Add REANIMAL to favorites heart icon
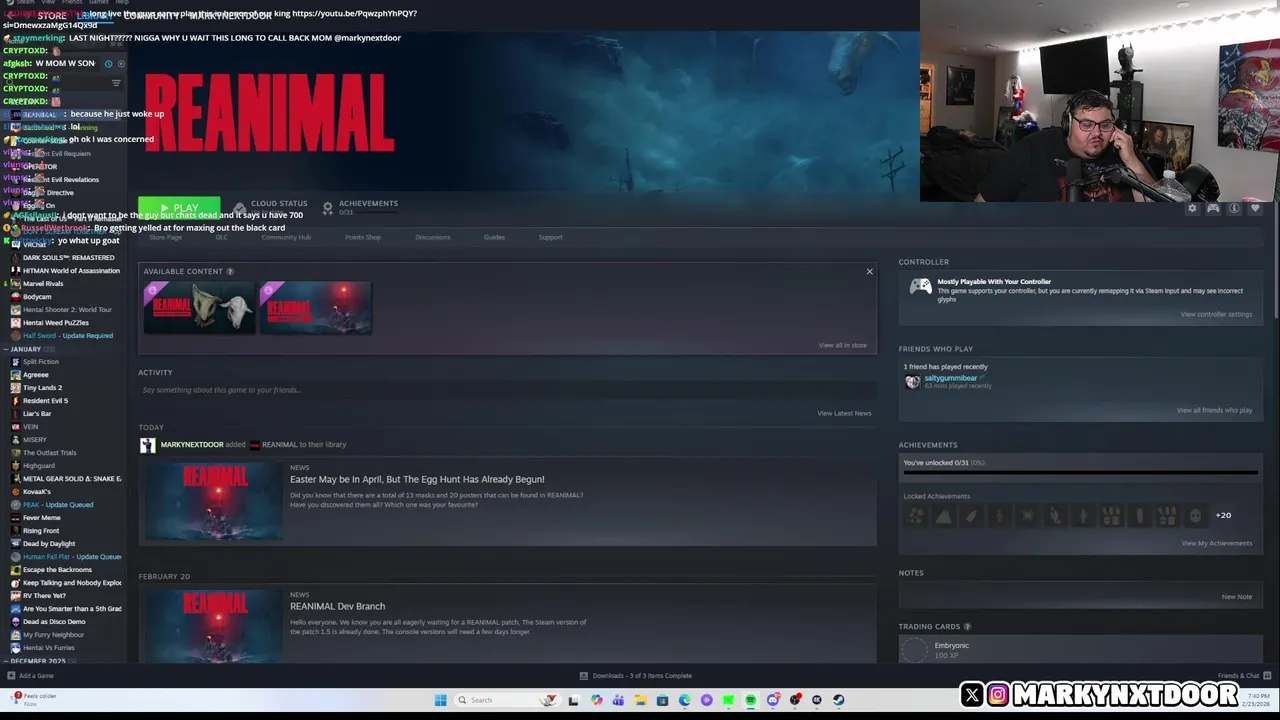 tap(1255, 208)
